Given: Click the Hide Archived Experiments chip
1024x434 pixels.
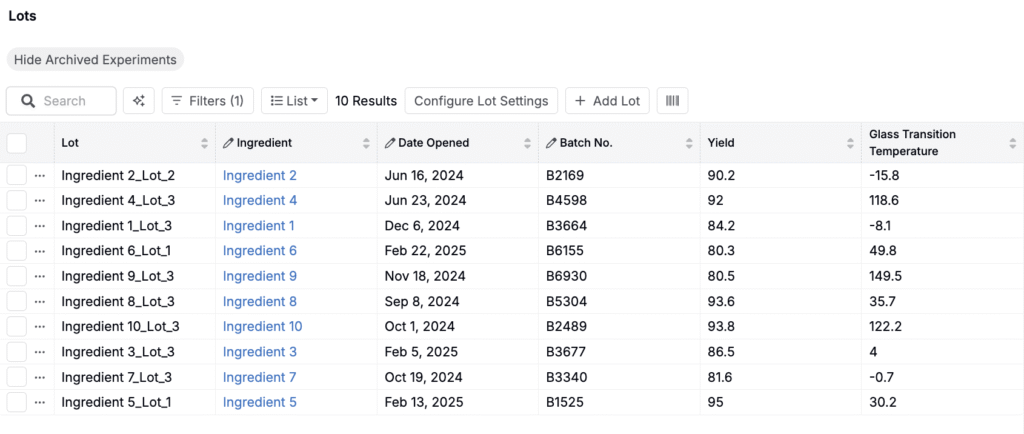Looking at the screenshot, I should tap(95, 60).
